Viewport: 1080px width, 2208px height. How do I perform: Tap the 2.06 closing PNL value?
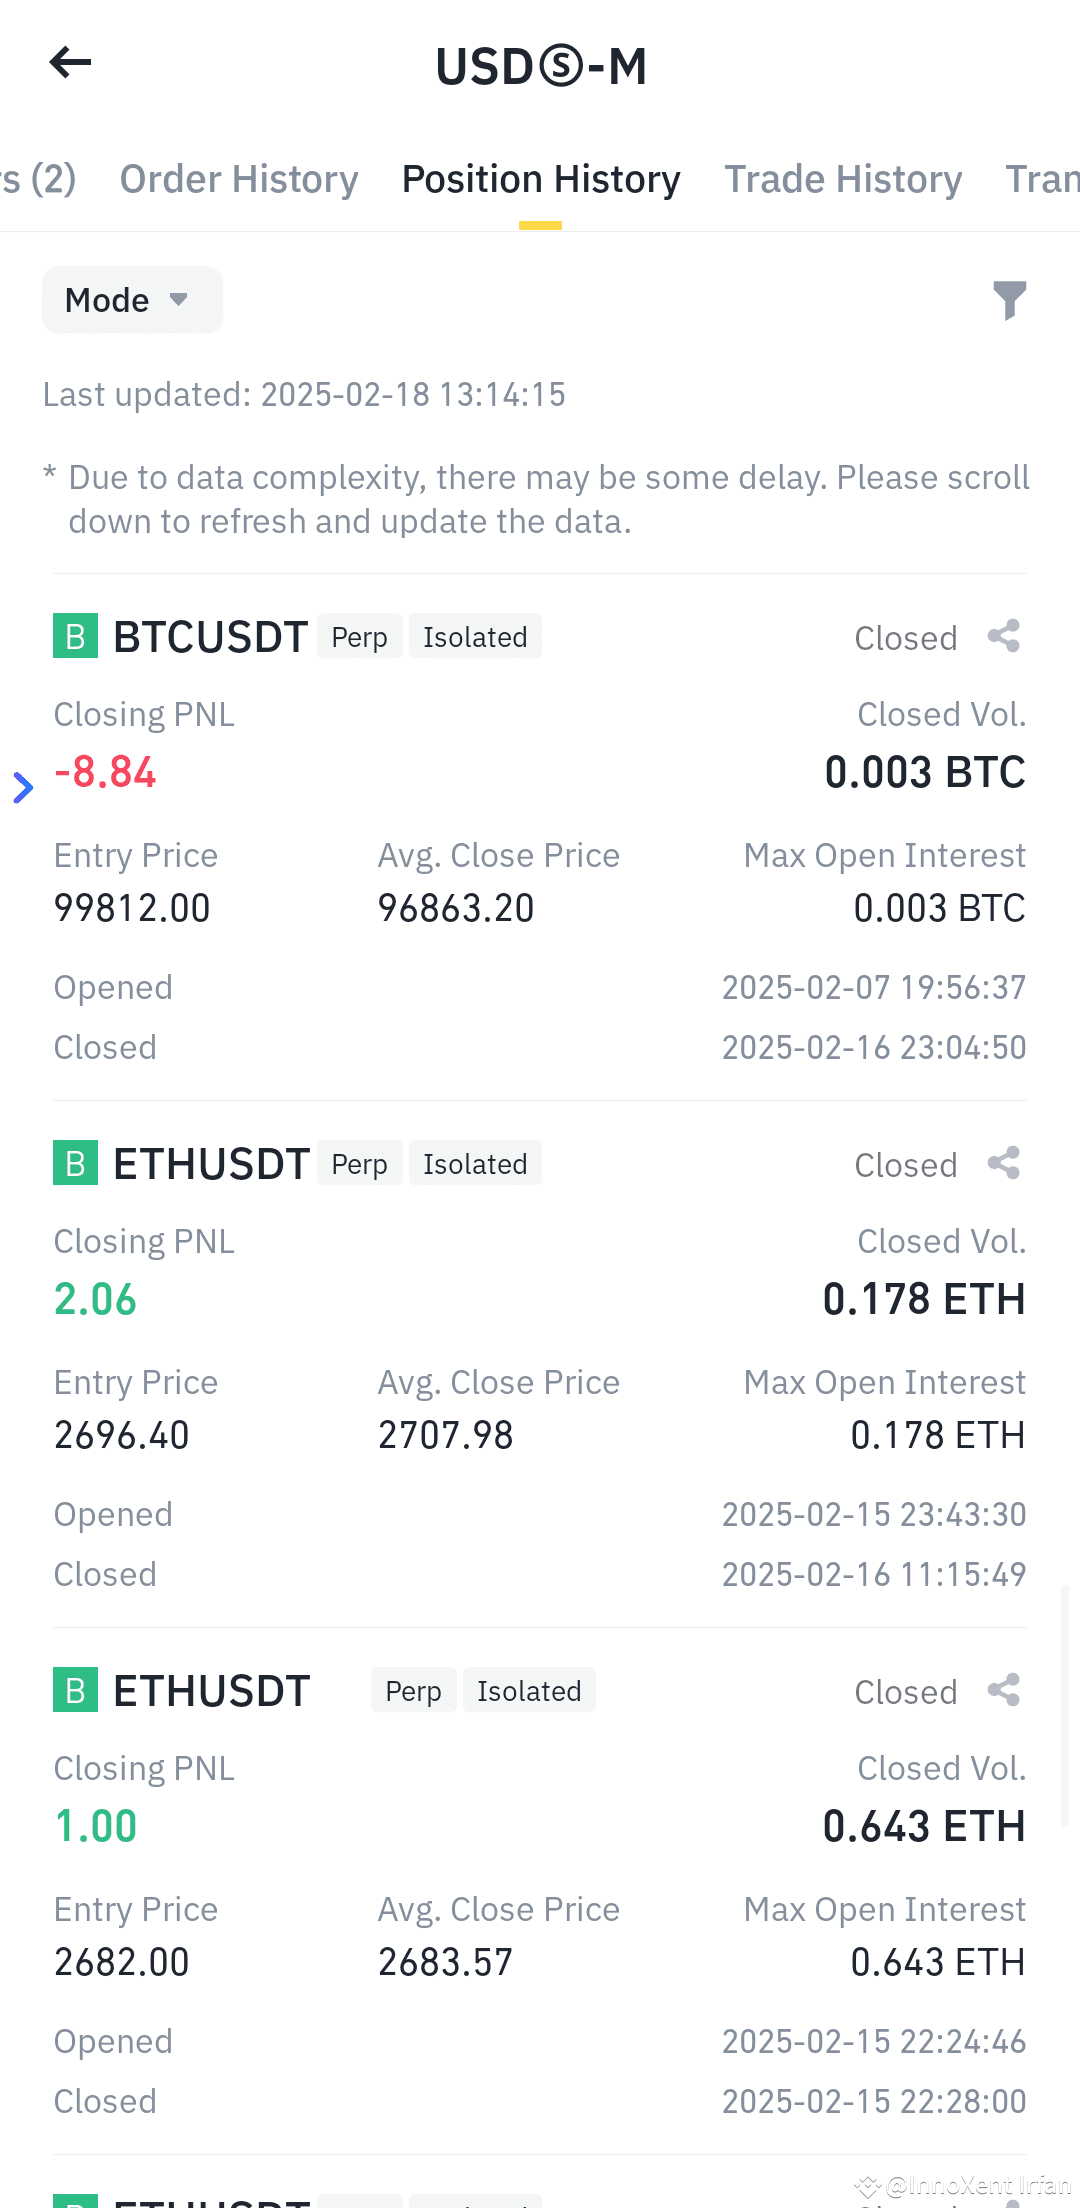95,1299
